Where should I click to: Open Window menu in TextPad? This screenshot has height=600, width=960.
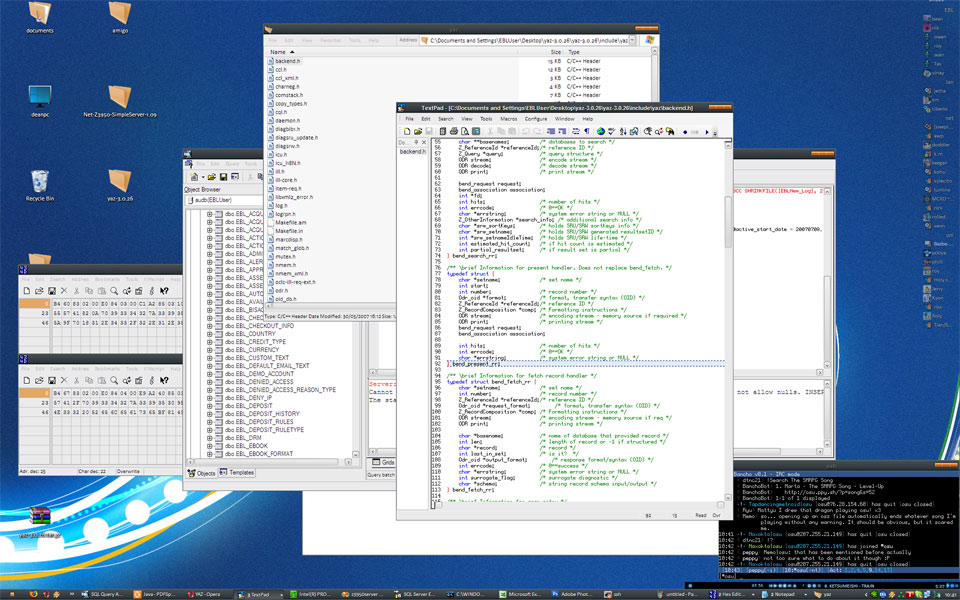[564, 119]
